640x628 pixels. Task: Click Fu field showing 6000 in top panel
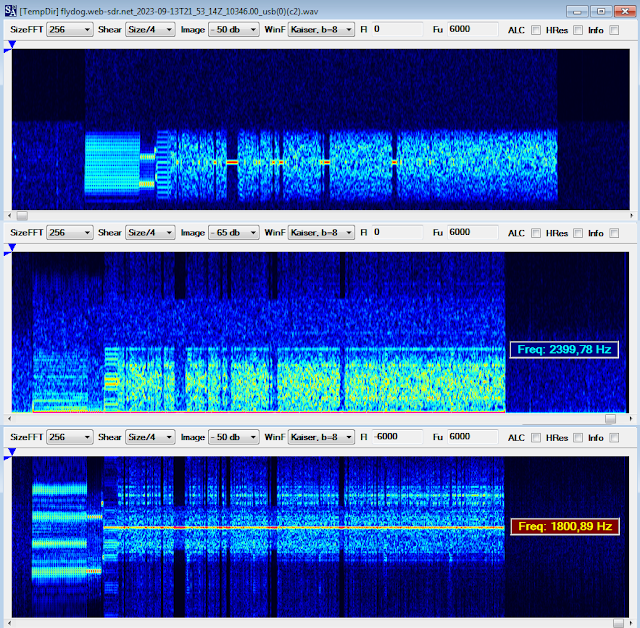473,29
